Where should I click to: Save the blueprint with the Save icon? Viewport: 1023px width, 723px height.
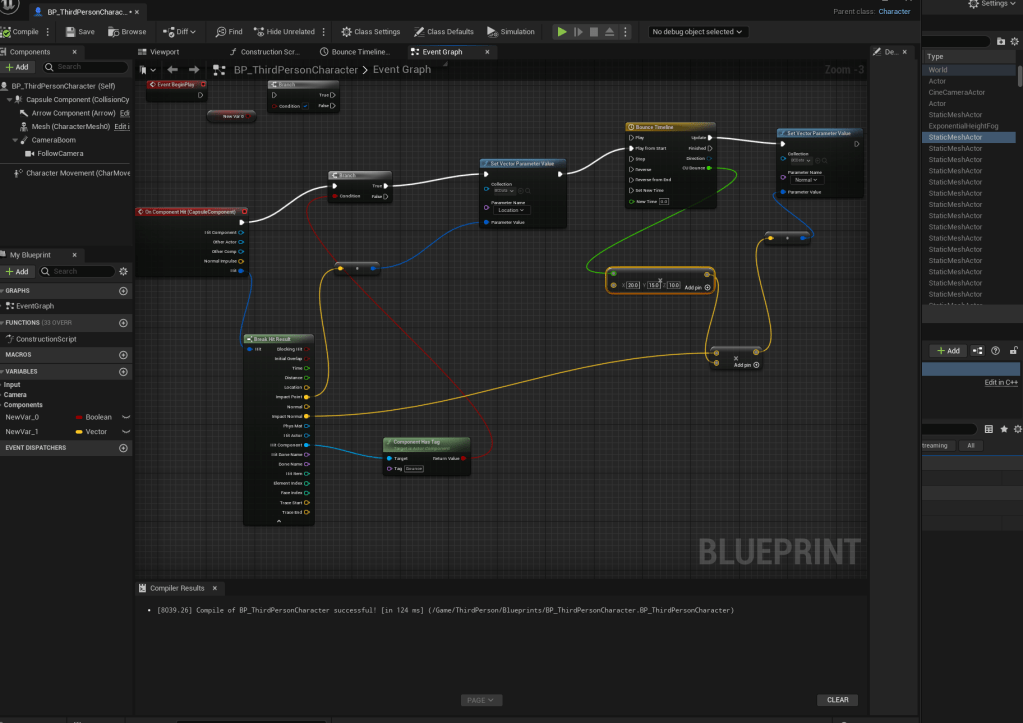point(79,31)
